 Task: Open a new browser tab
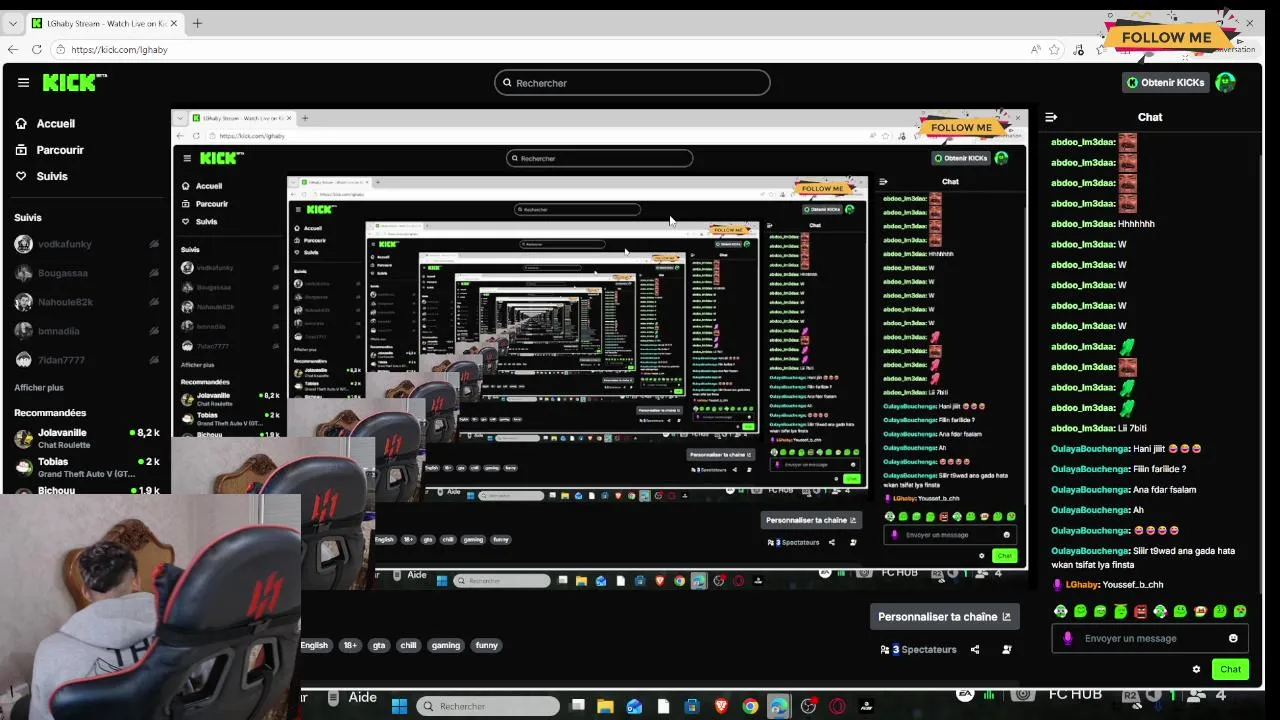click(x=197, y=23)
